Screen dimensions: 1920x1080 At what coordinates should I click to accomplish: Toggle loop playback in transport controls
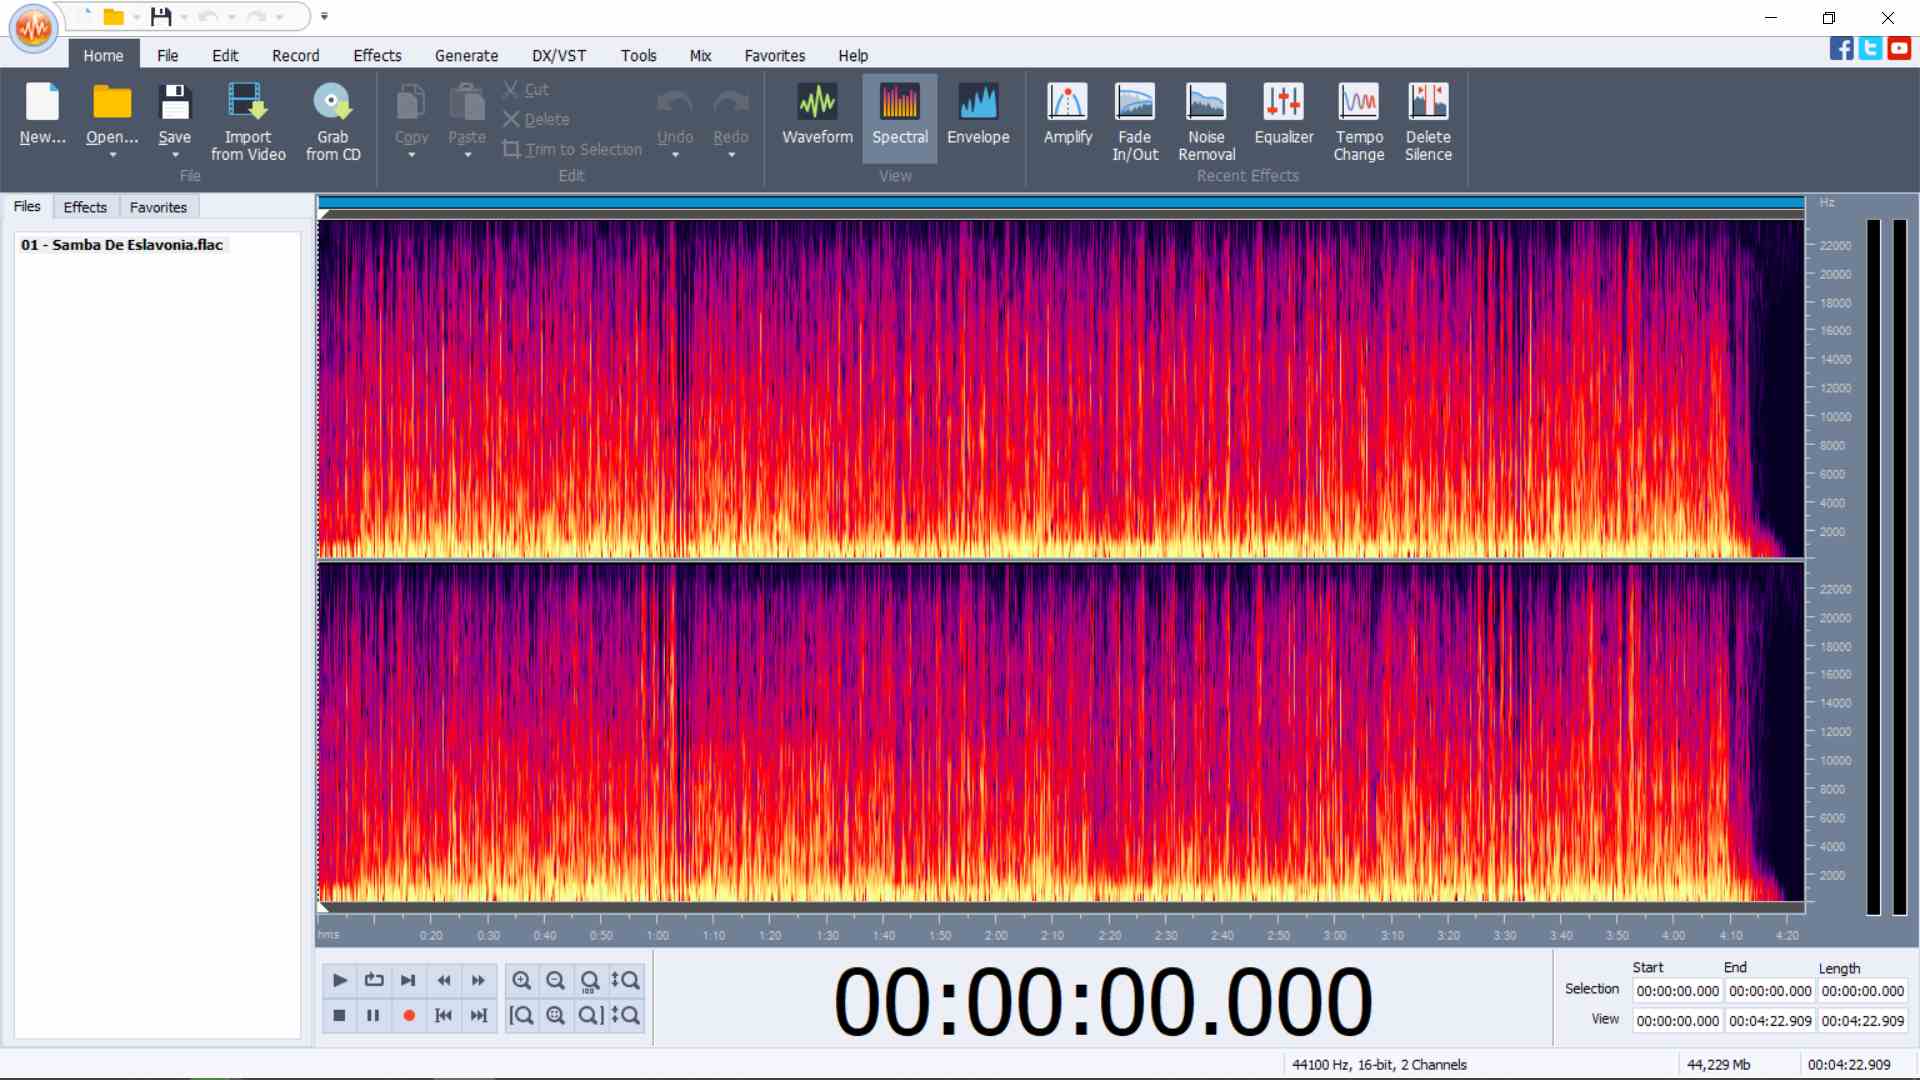pos(373,981)
